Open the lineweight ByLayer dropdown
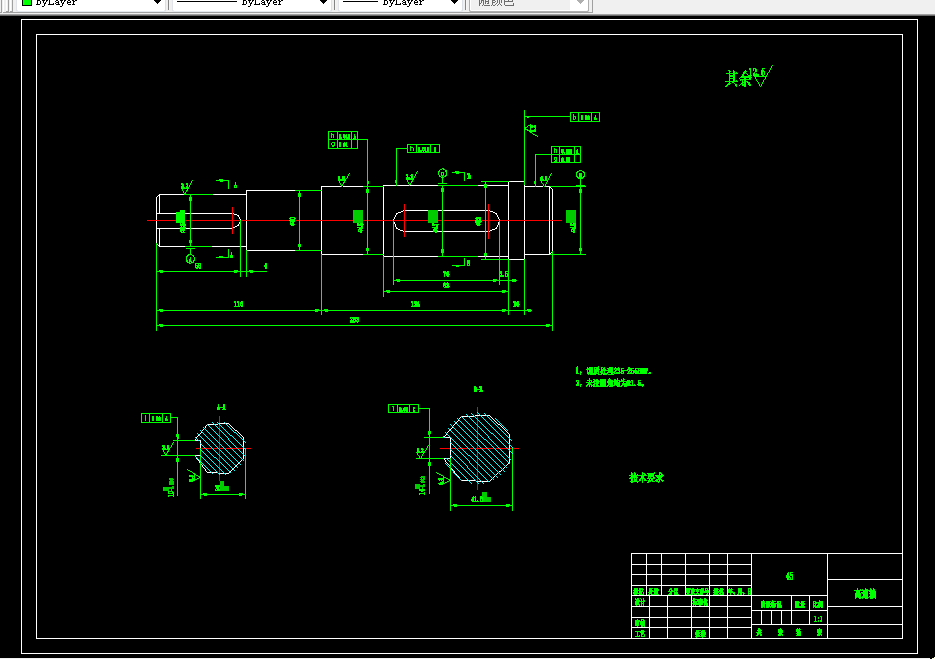Image resolution: width=935 pixels, height=659 pixels. pos(401,3)
